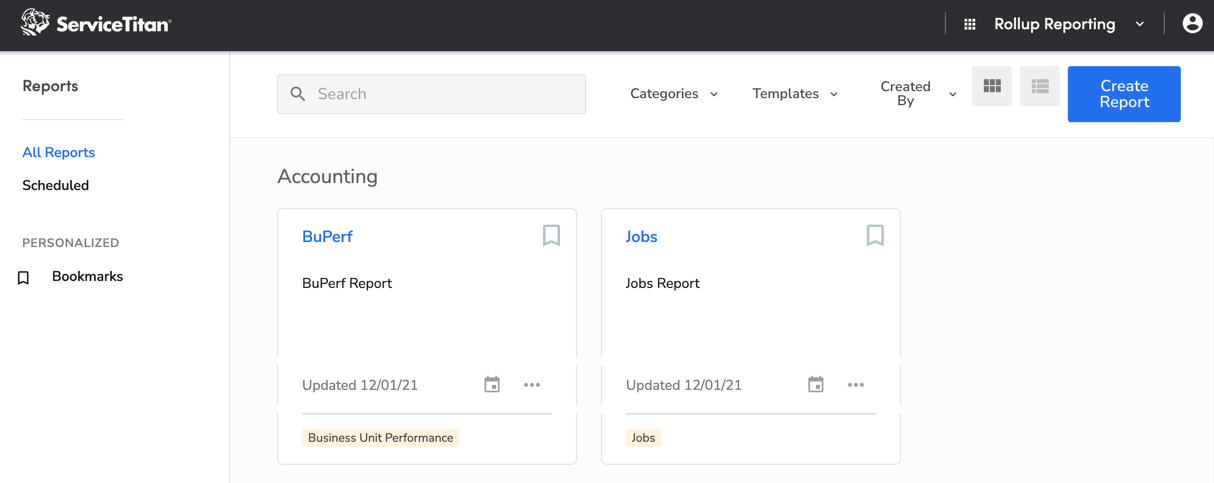The width and height of the screenshot is (1214, 483).
Task: Open the Created By filter dropdown
Action: 918,94
